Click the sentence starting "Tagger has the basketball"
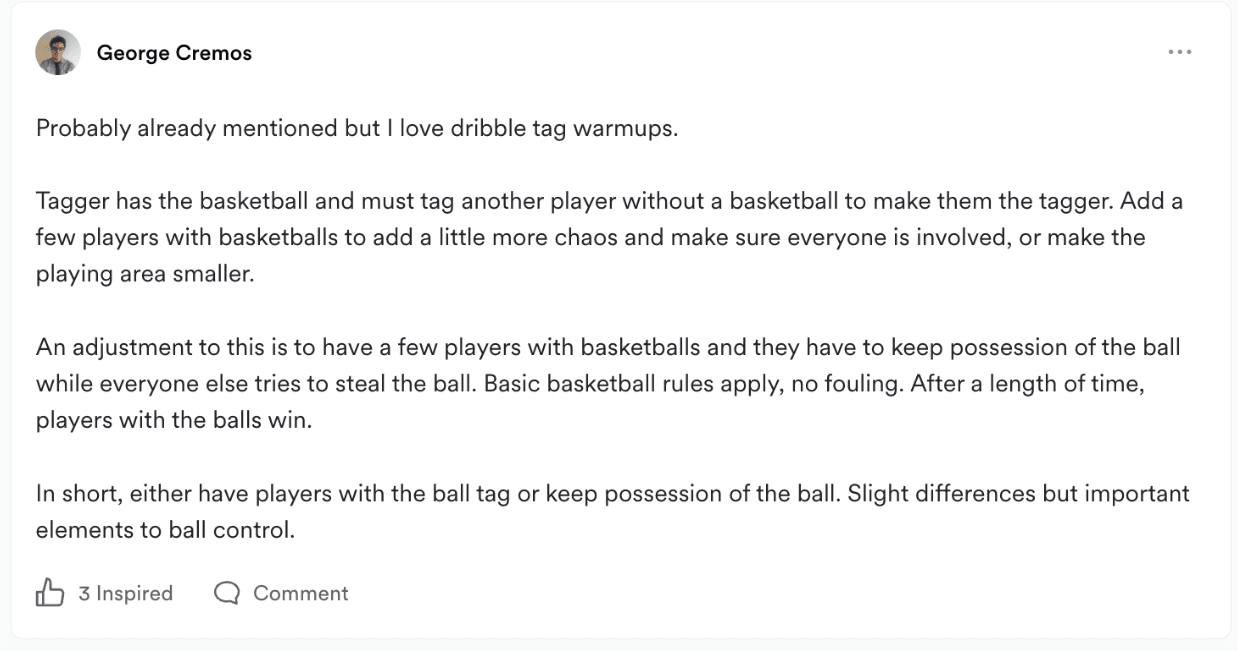1238x652 pixels. [575, 202]
